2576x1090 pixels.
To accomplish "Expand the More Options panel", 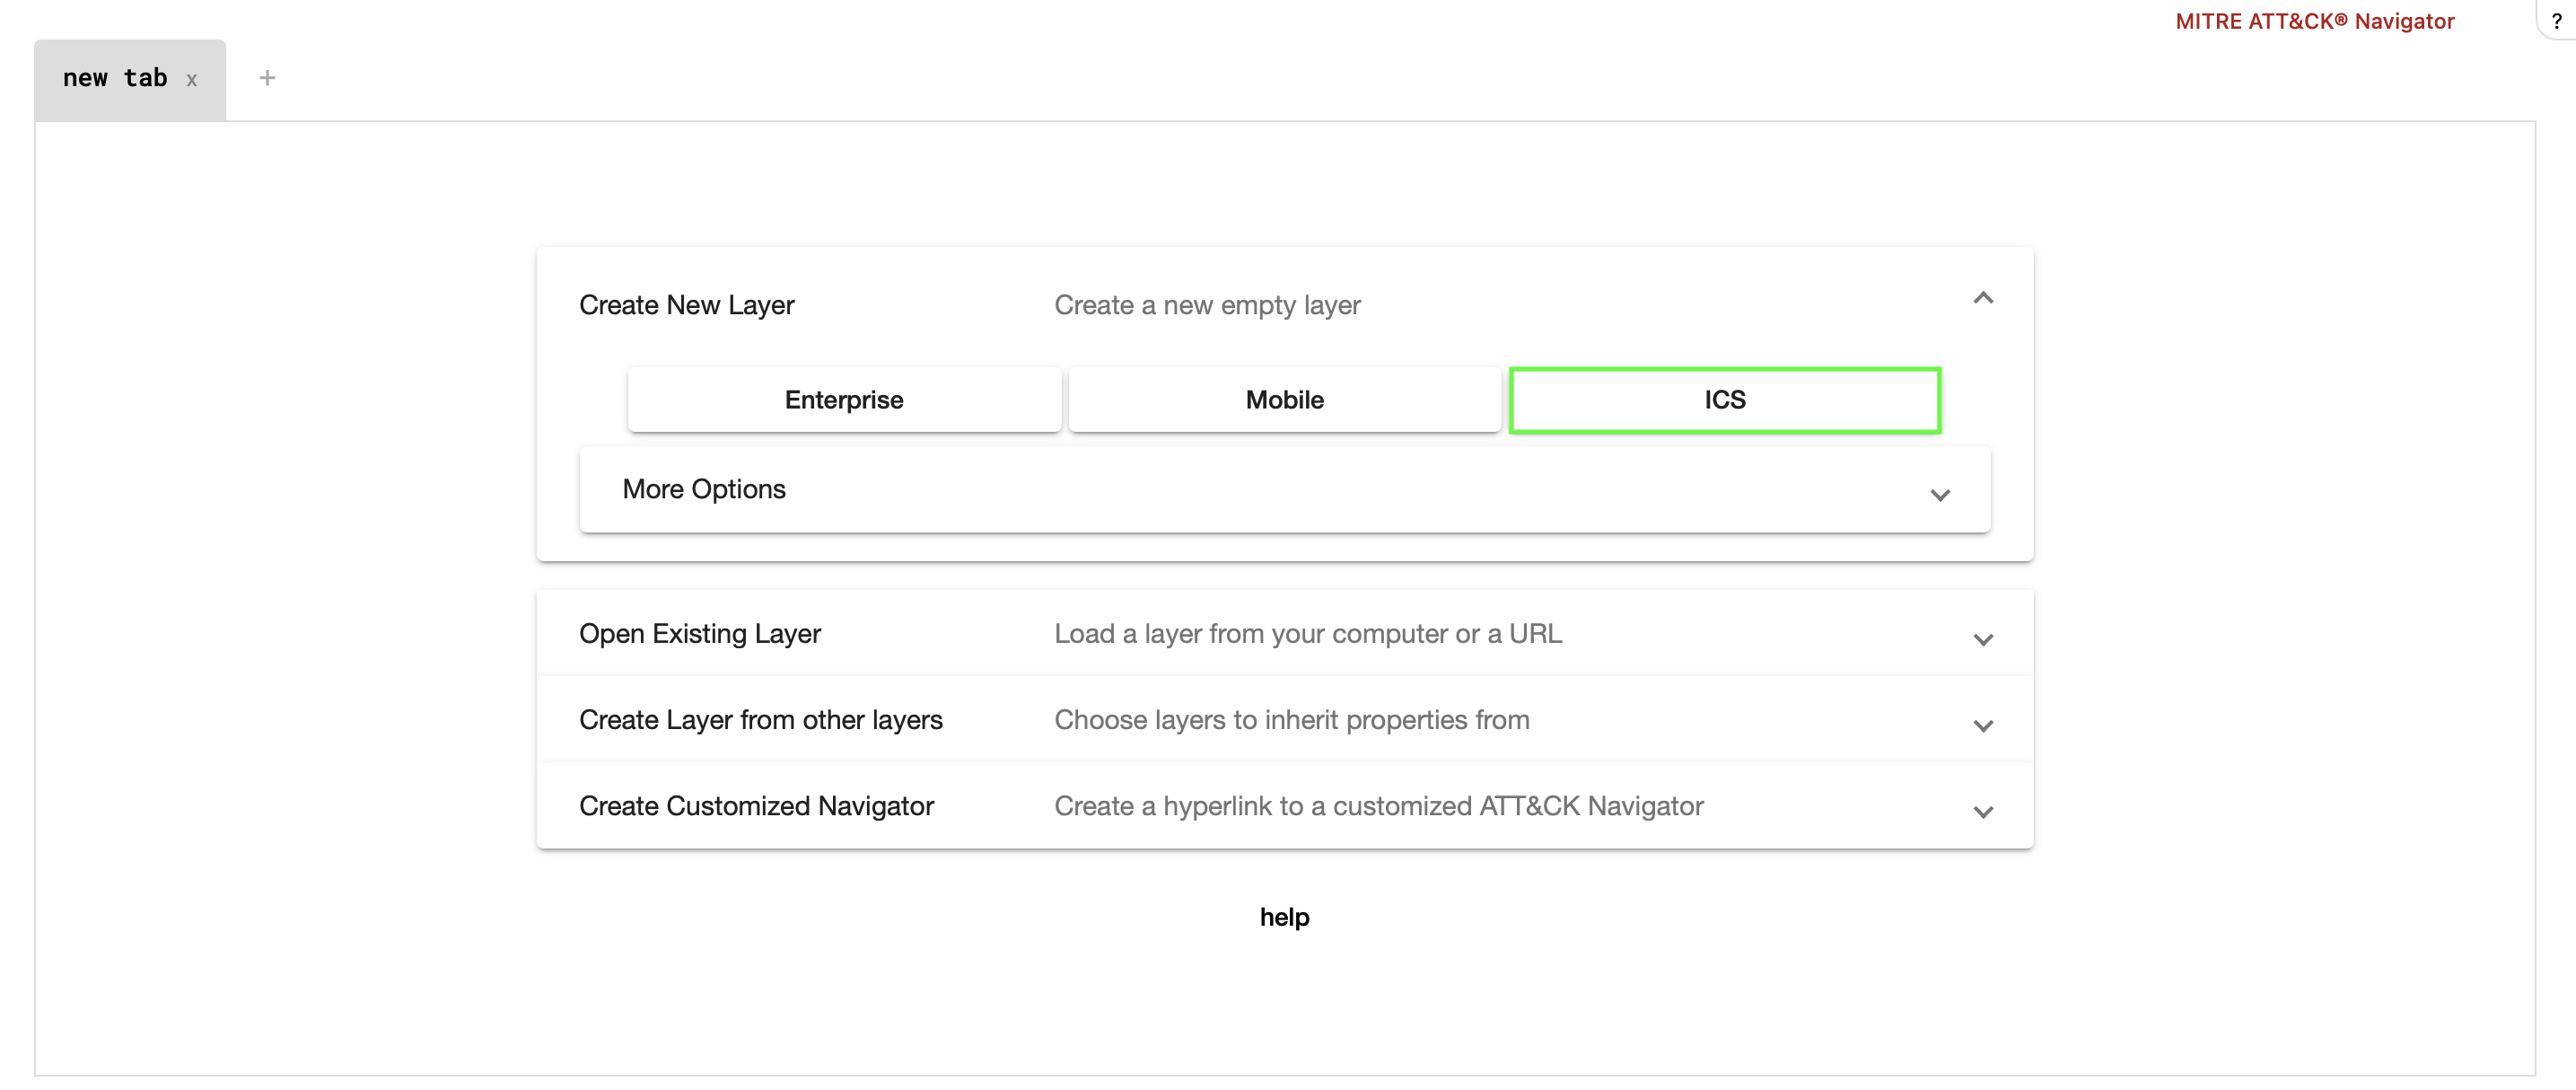I will (704, 489).
